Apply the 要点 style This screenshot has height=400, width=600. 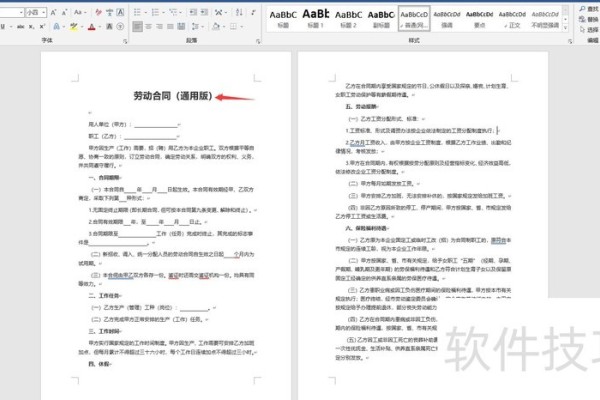tap(479, 19)
